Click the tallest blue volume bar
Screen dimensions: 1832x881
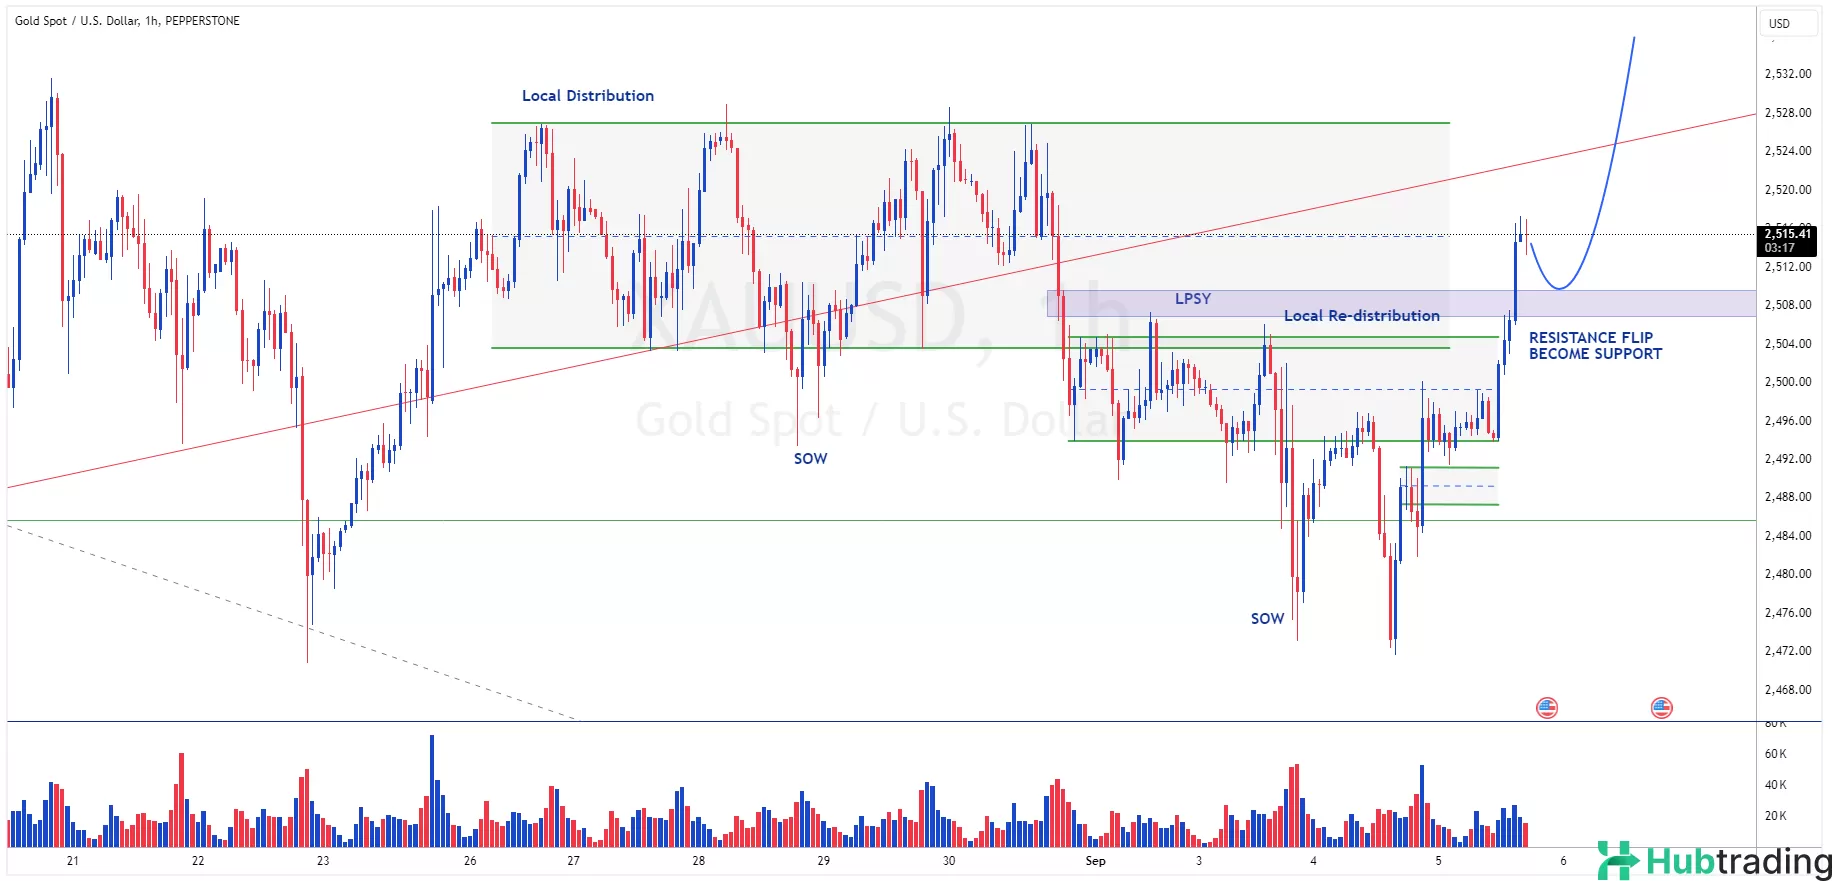432,790
